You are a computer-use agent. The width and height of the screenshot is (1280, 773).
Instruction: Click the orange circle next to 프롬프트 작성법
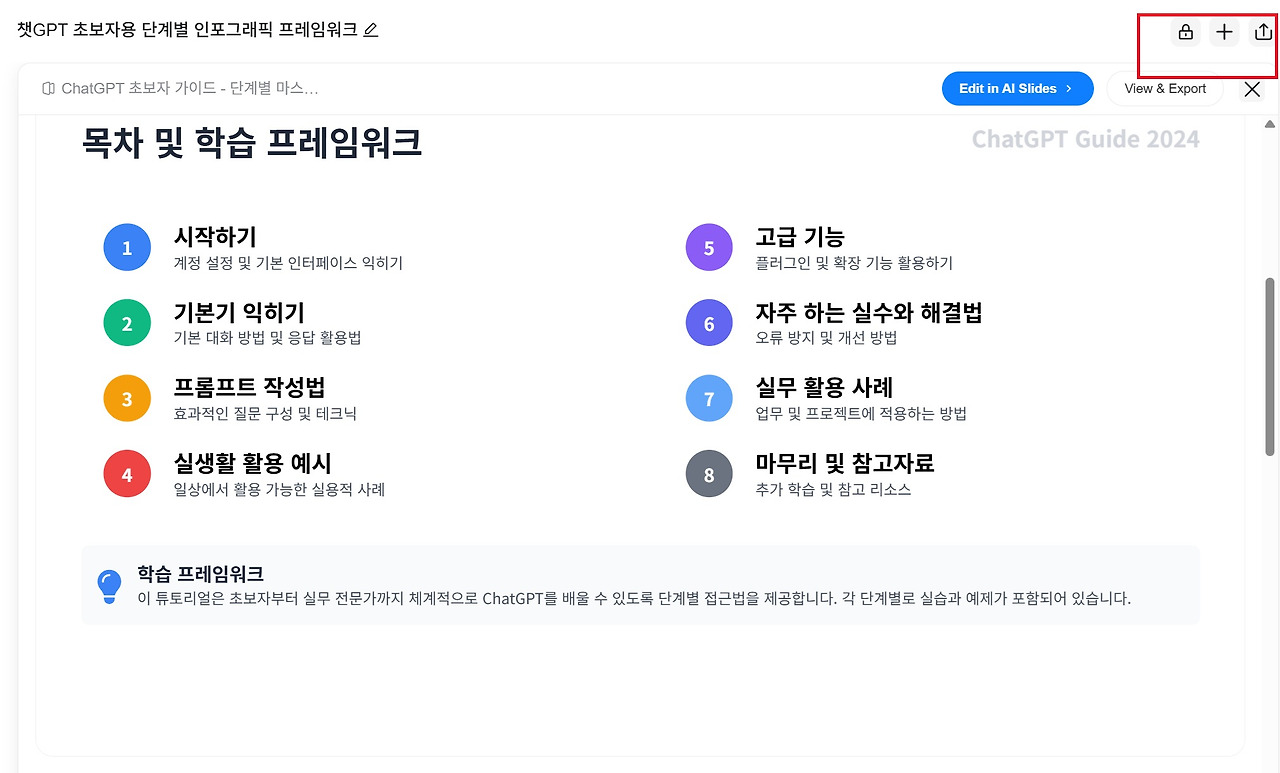tap(127, 398)
